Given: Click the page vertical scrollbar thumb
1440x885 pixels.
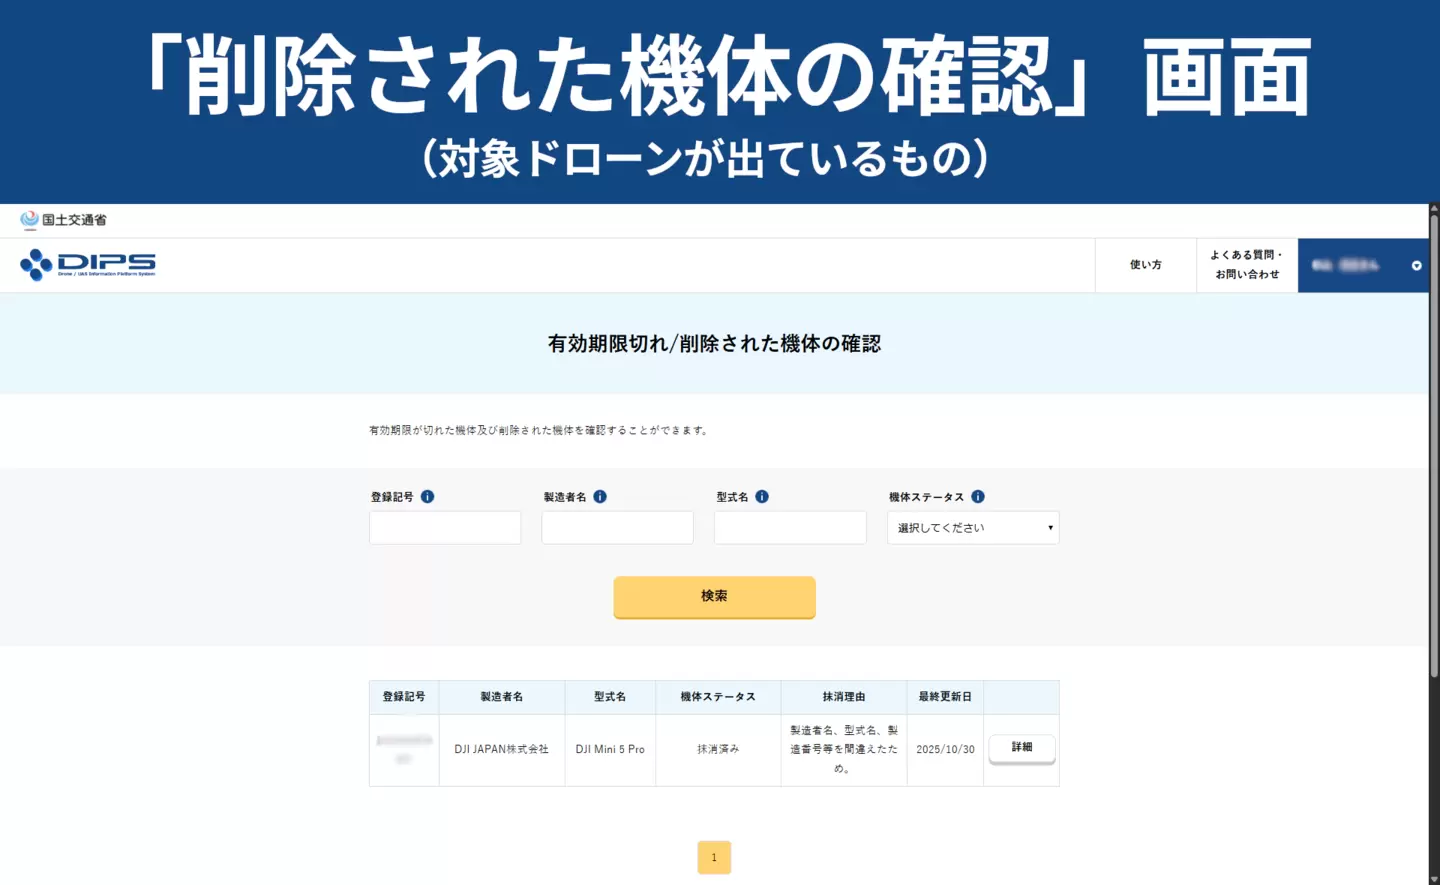Looking at the screenshot, I should tap(1434, 440).
